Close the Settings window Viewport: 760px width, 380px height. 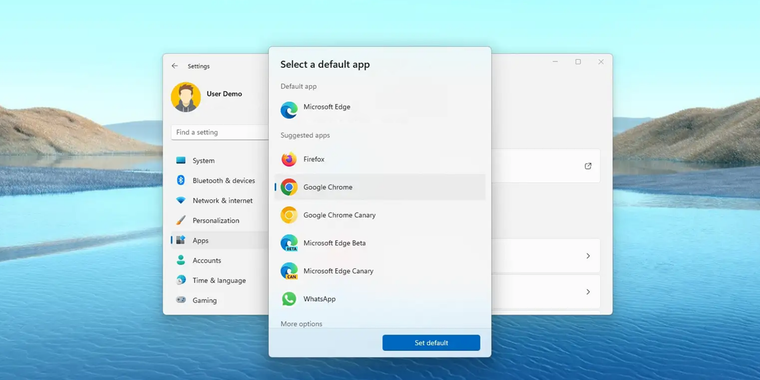[601, 62]
